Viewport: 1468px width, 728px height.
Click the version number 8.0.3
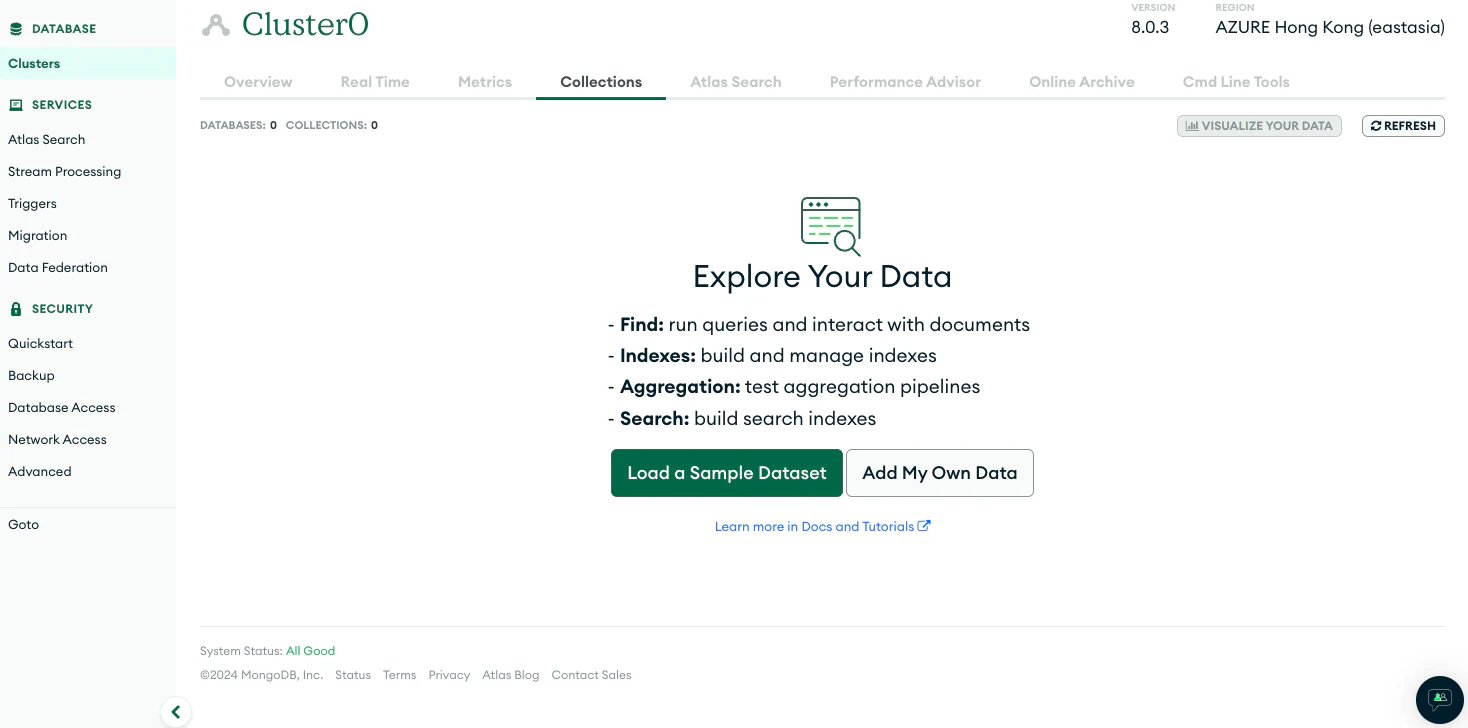(x=1150, y=28)
